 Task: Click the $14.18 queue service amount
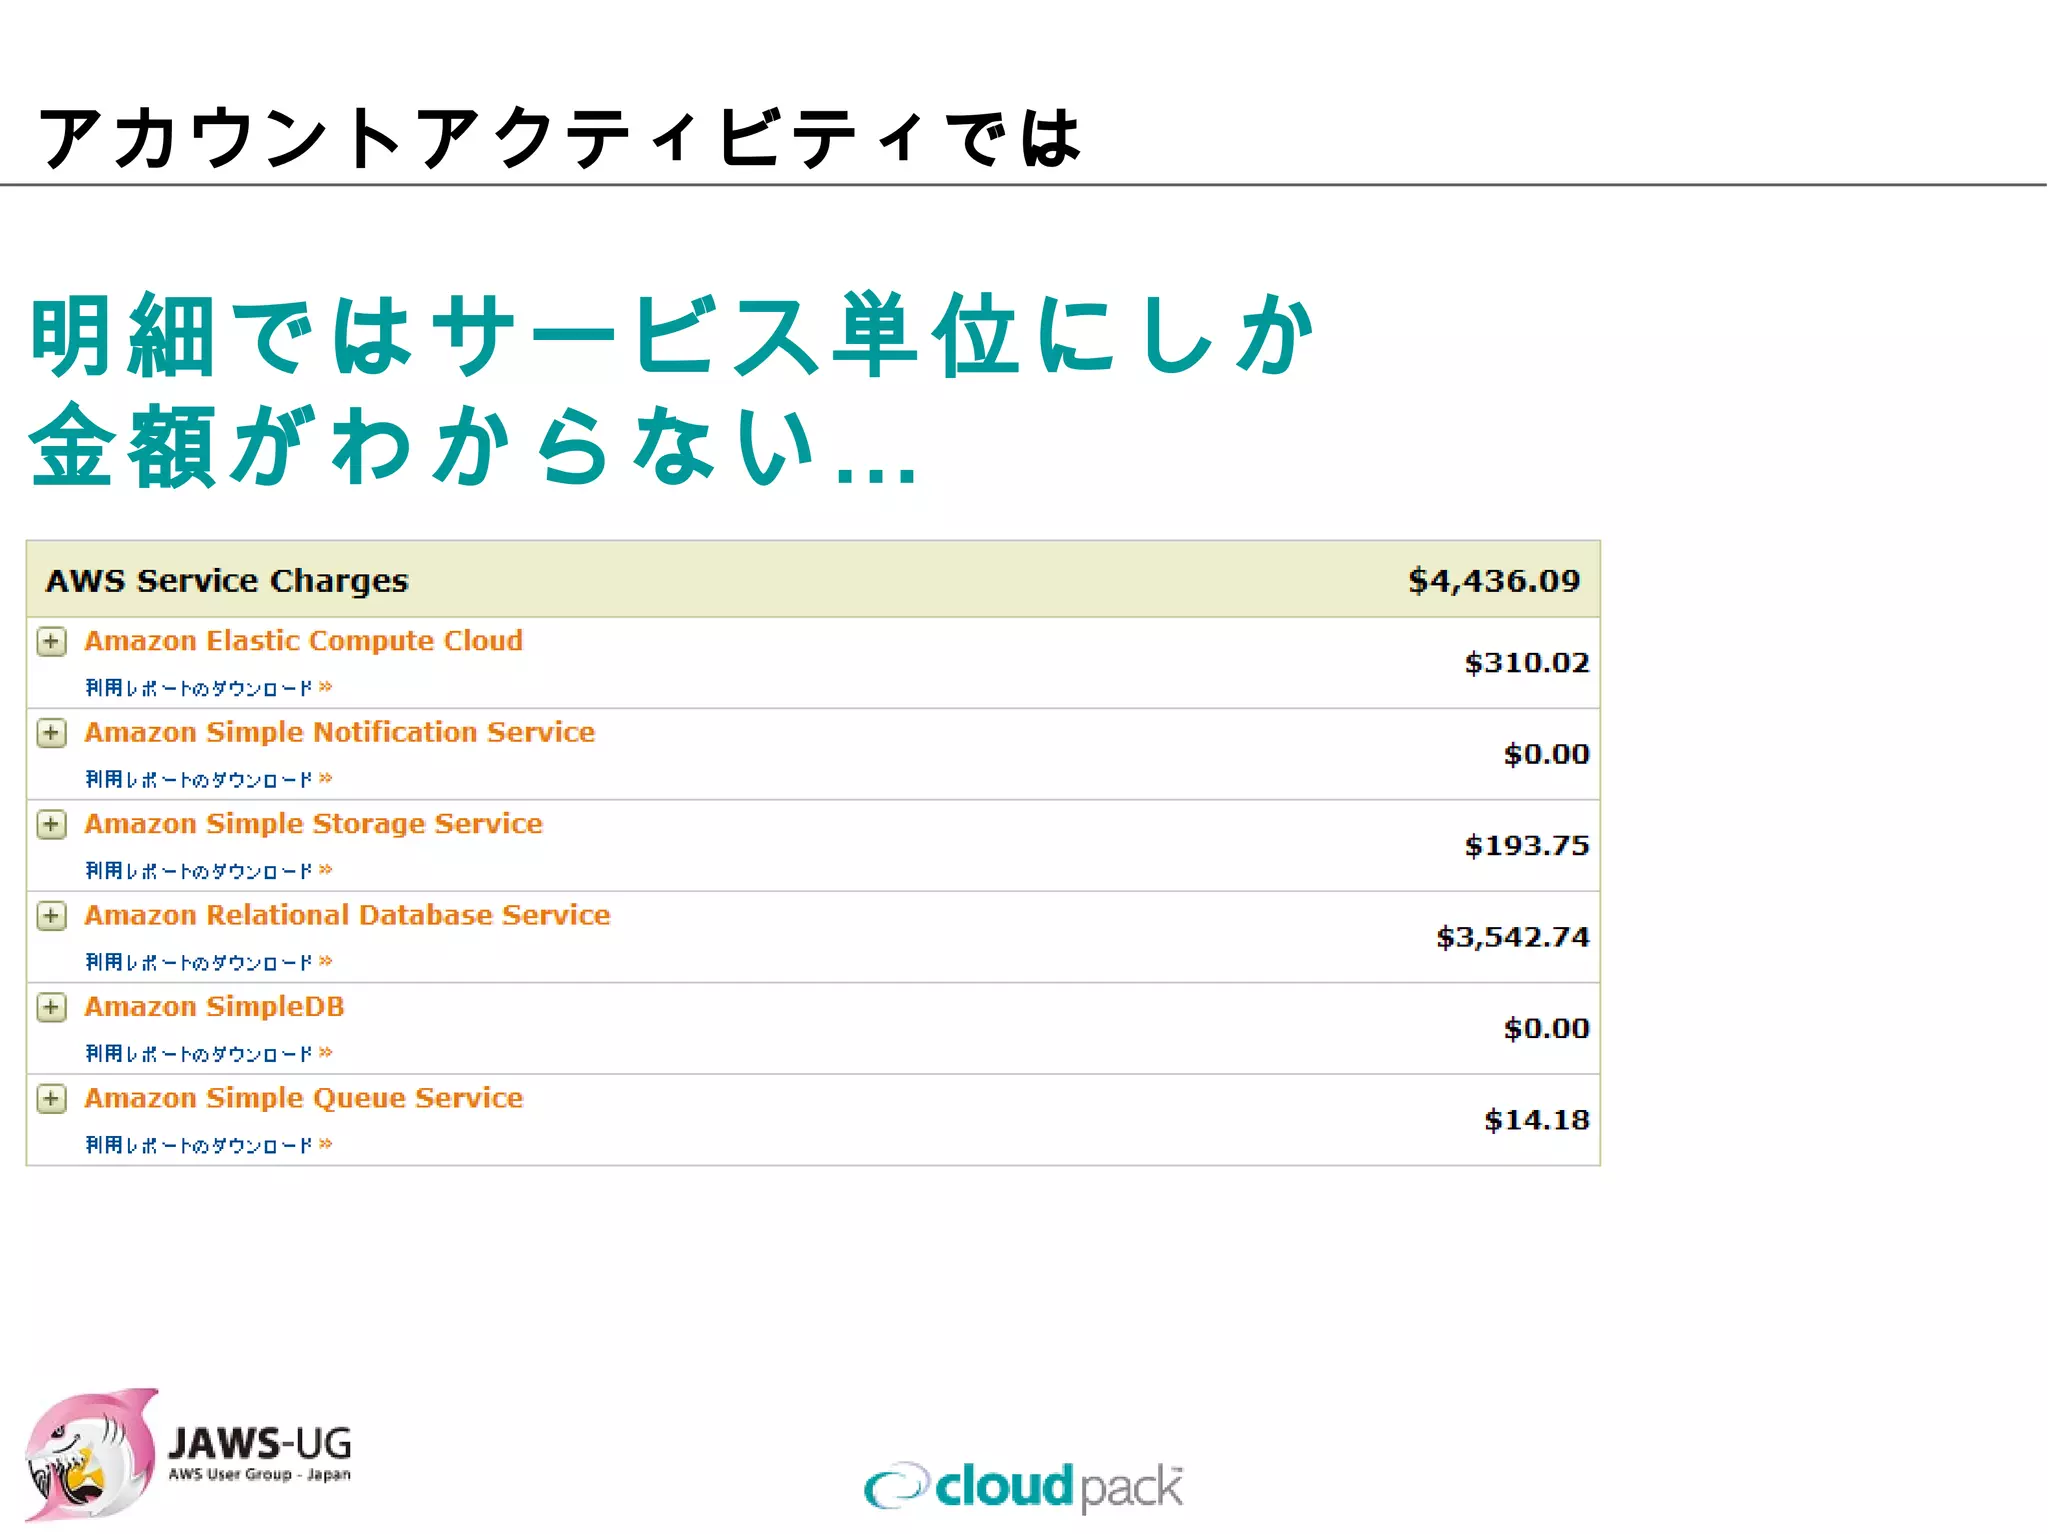(1537, 1120)
